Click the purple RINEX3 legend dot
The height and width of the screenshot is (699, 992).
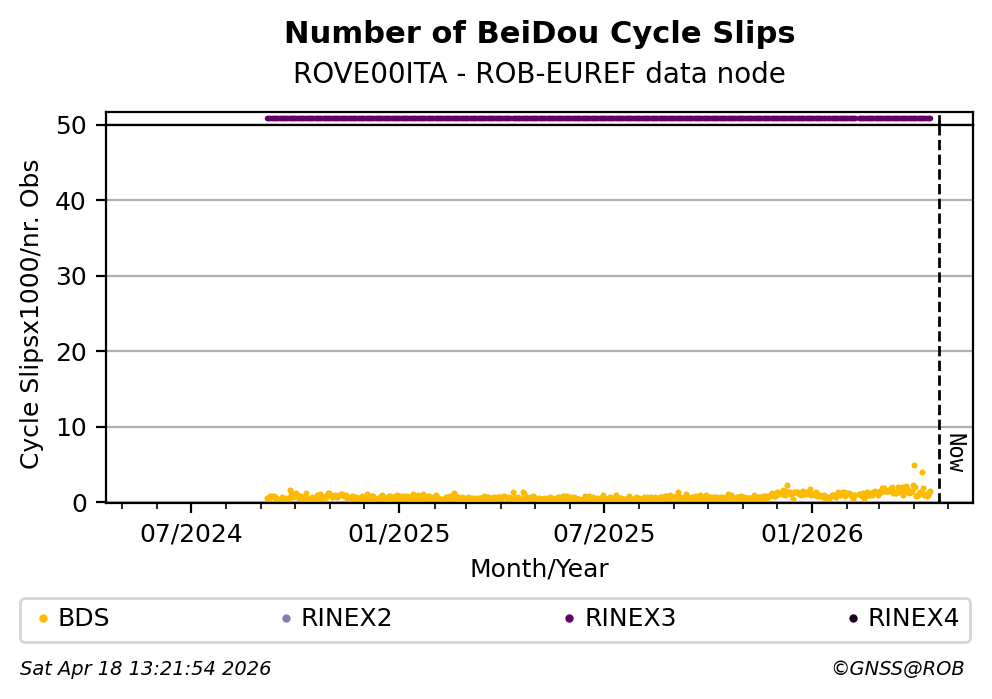click(569, 619)
